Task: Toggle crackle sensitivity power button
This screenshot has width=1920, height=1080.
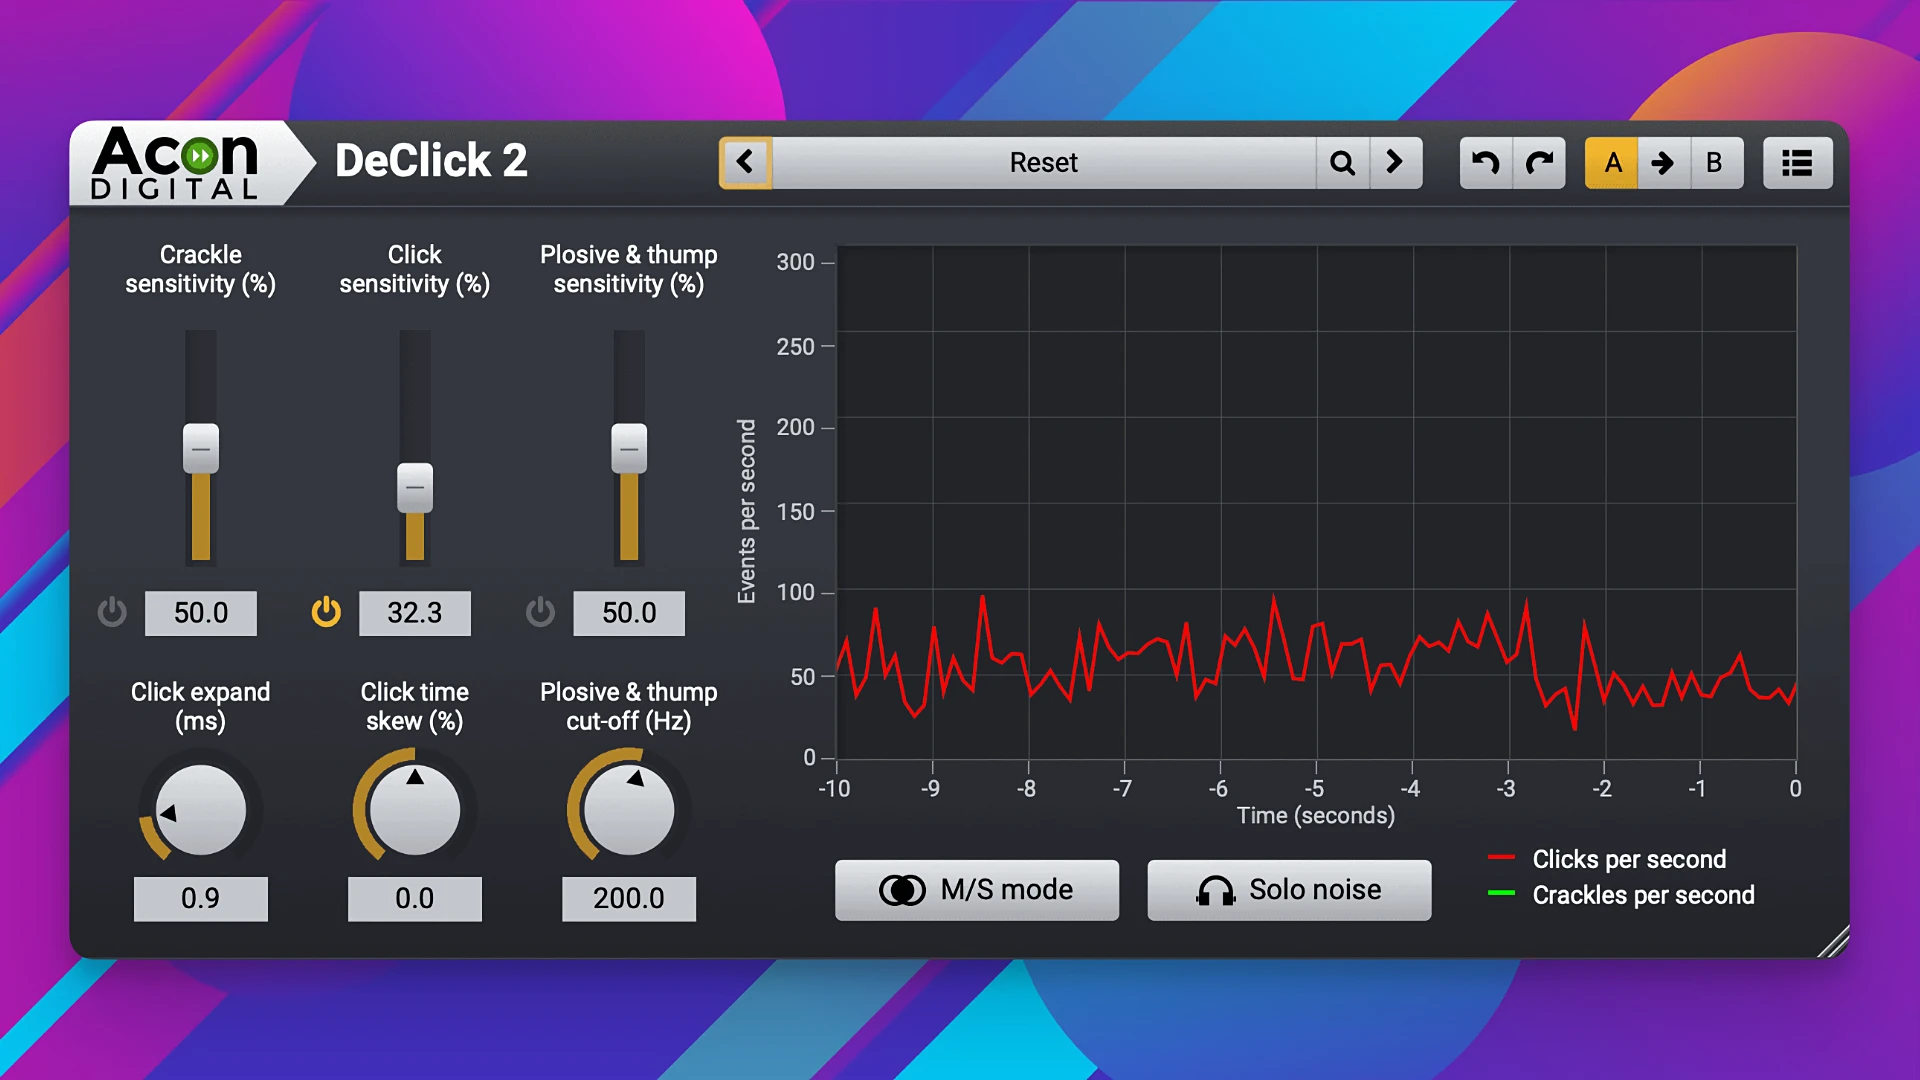Action: point(112,612)
